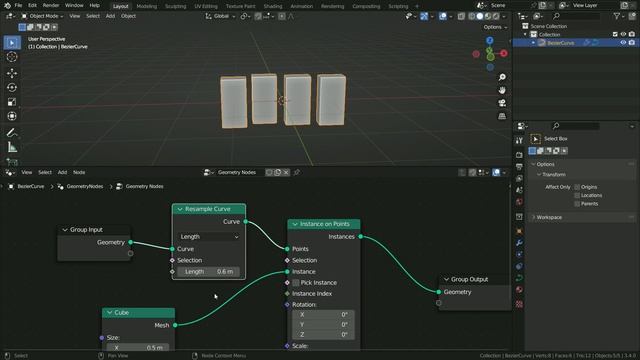Pin the Geometry Nodes node tree
Screen dimensions: 640x360
pos(297,172)
